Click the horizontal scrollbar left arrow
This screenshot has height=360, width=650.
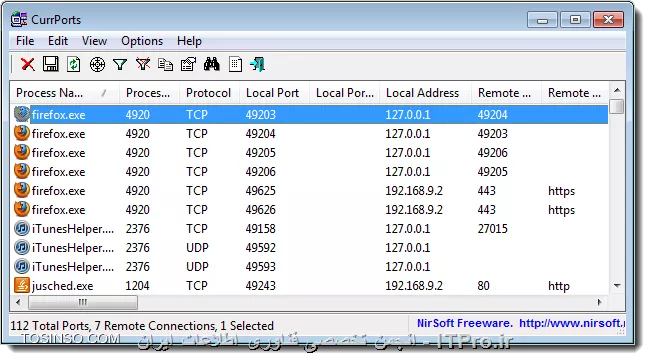click(x=18, y=302)
